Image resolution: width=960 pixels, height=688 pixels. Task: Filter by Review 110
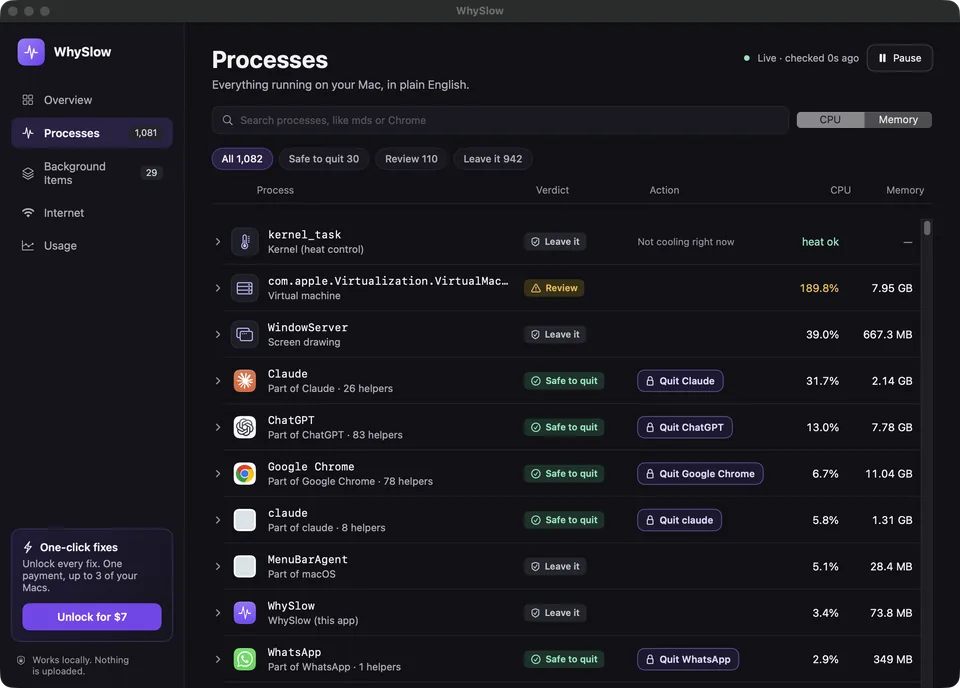point(411,159)
